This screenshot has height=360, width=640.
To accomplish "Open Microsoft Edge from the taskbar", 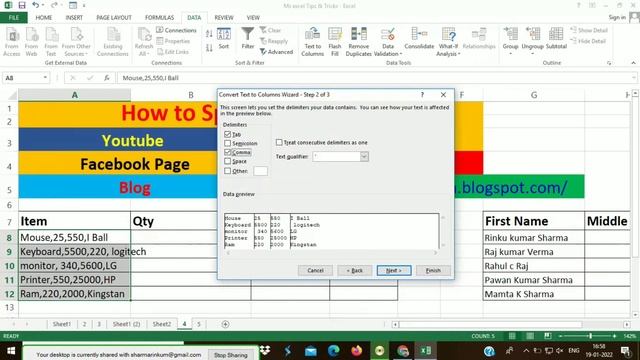I will pos(333,351).
